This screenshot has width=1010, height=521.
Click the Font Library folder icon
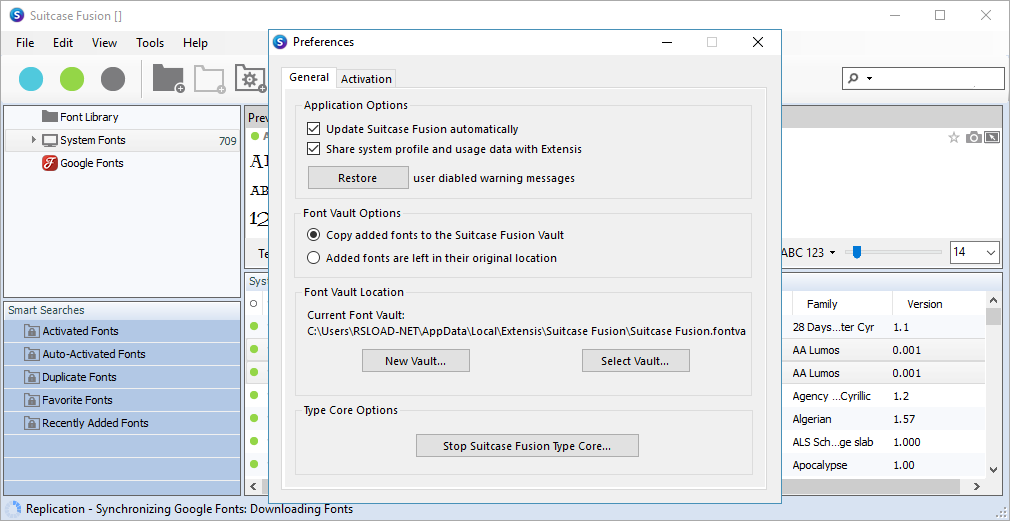pos(50,117)
